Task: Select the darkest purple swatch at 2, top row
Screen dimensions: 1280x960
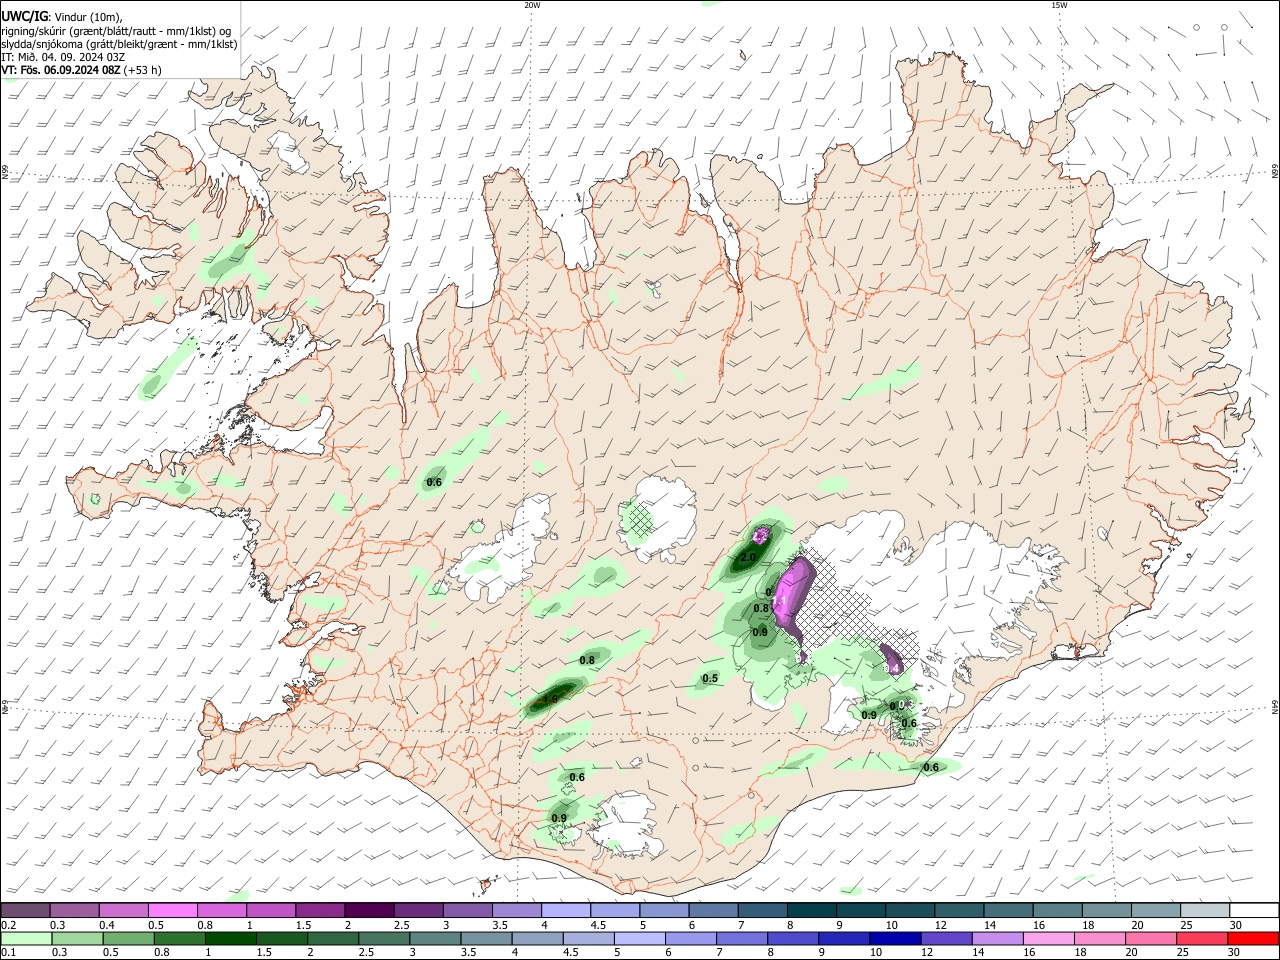Action: 368,910
